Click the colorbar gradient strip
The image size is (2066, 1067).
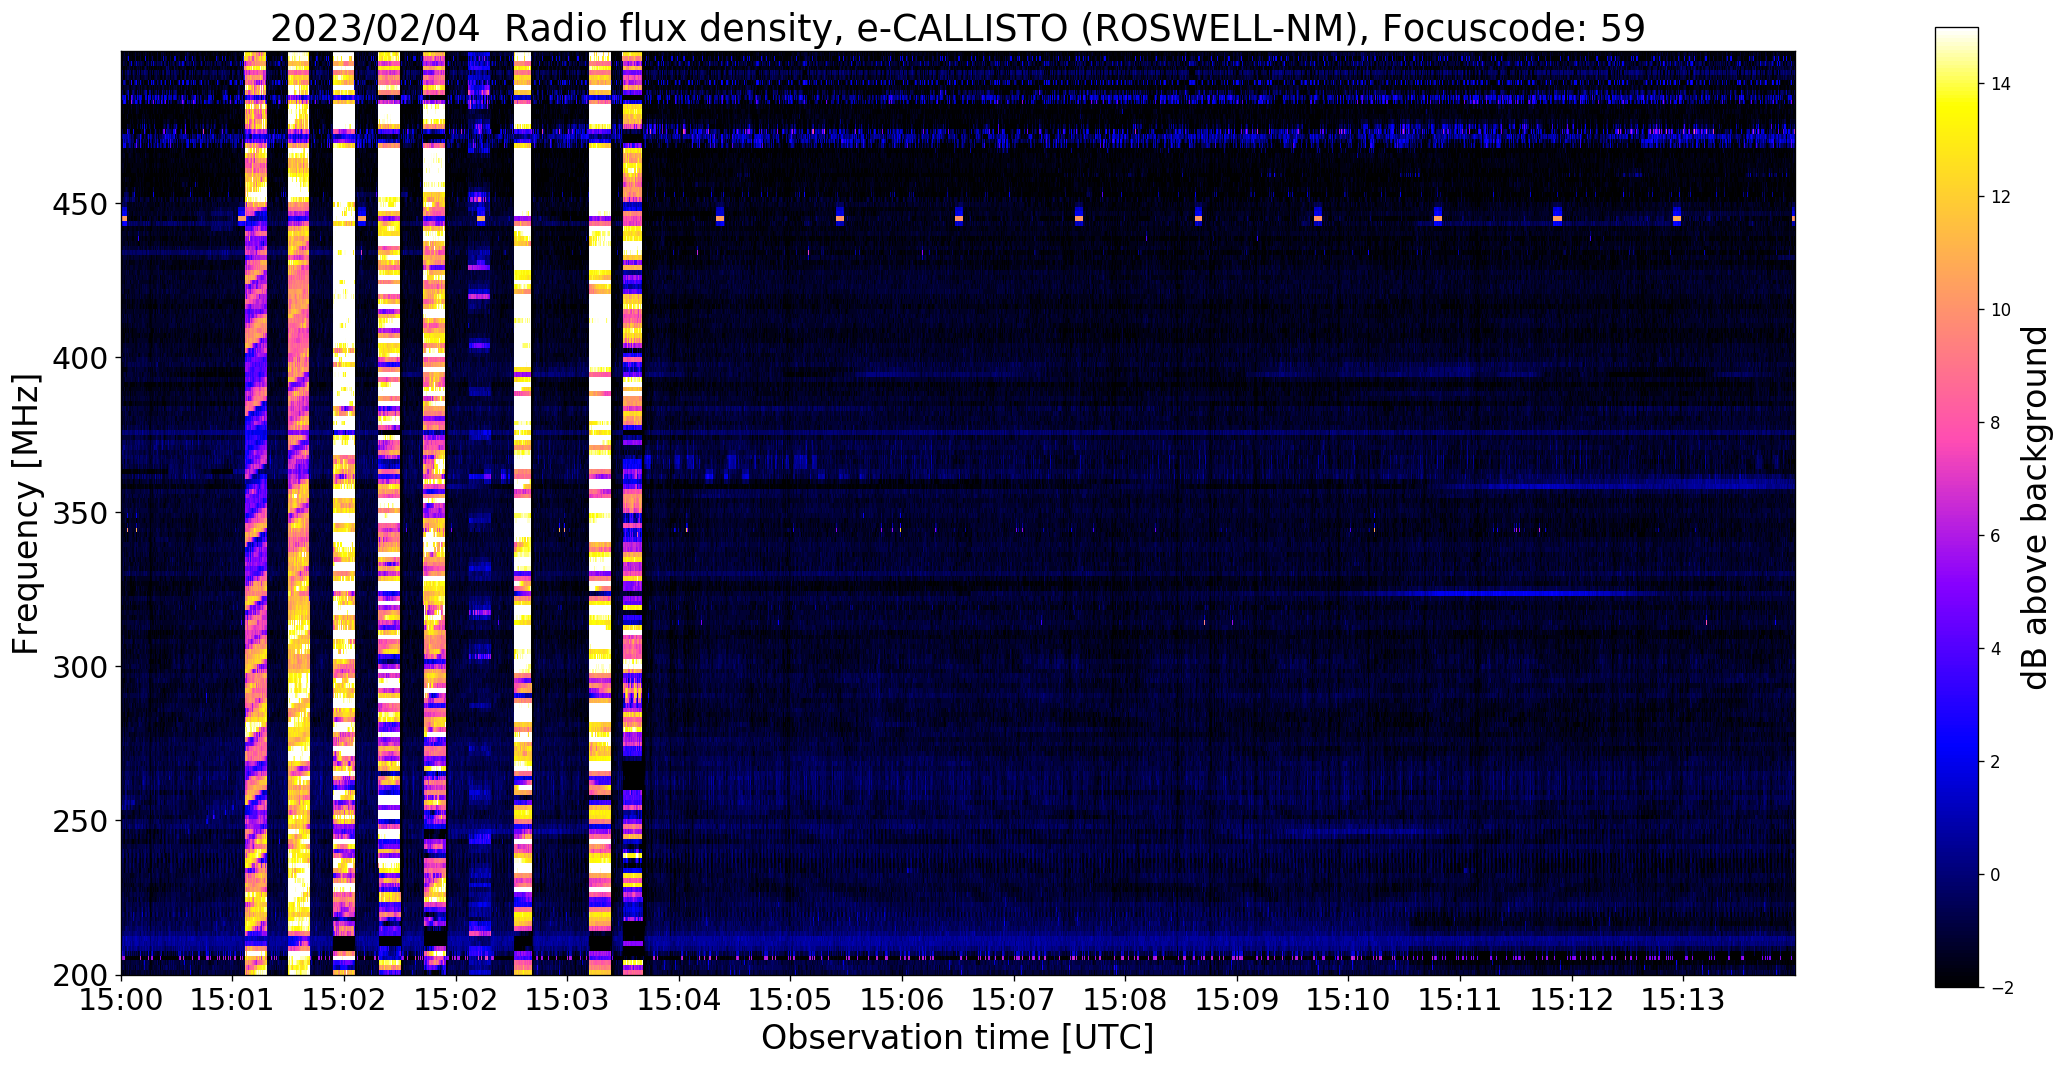pyautogui.click(x=1957, y=508)
